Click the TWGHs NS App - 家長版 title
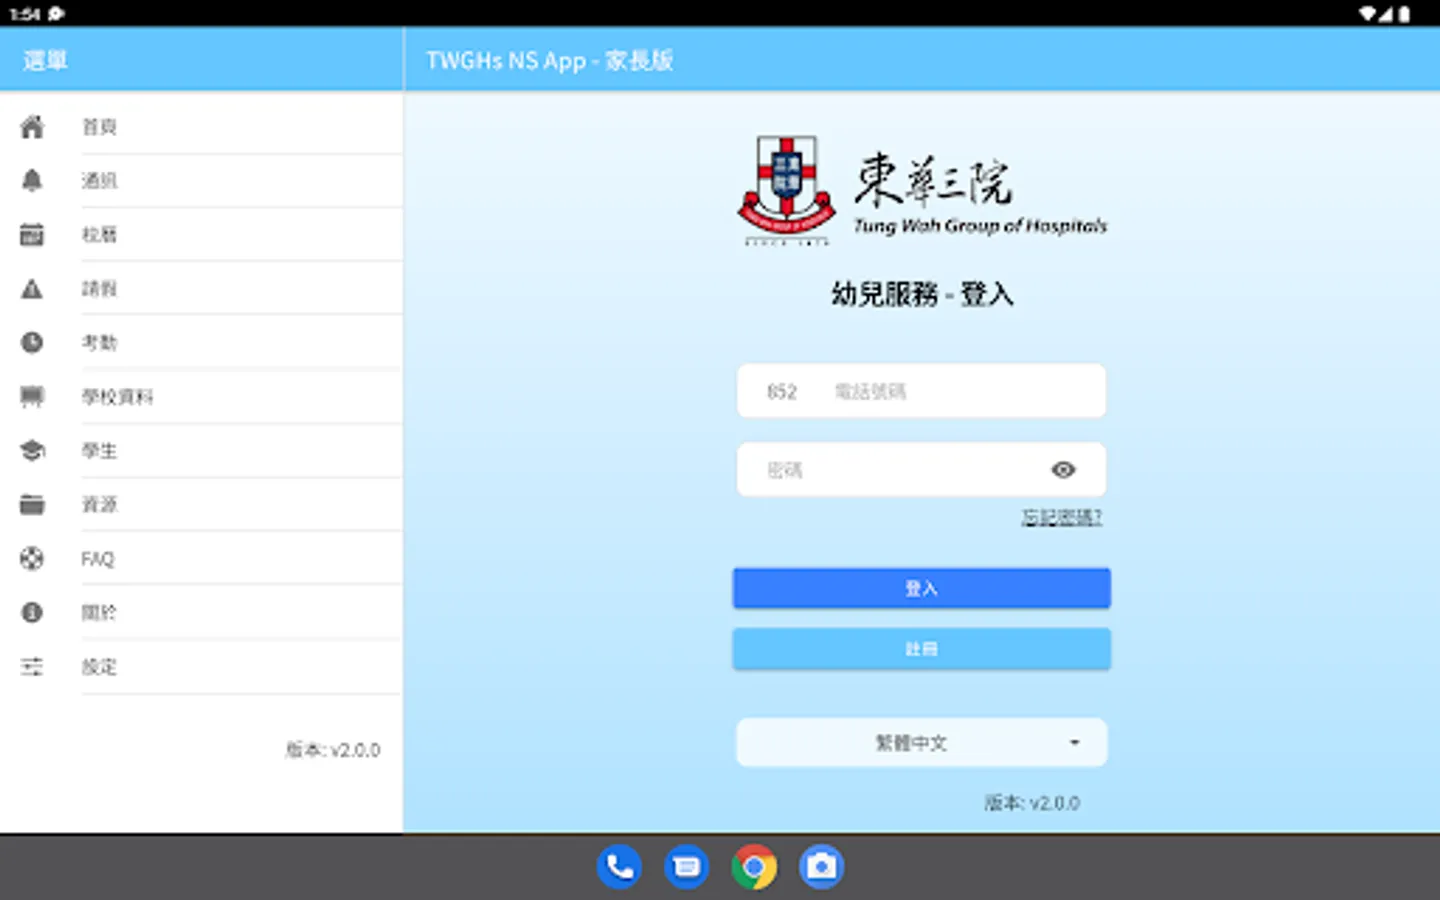Image resolution: width=1440 pixels, height=900 pixels. [550, 61]
